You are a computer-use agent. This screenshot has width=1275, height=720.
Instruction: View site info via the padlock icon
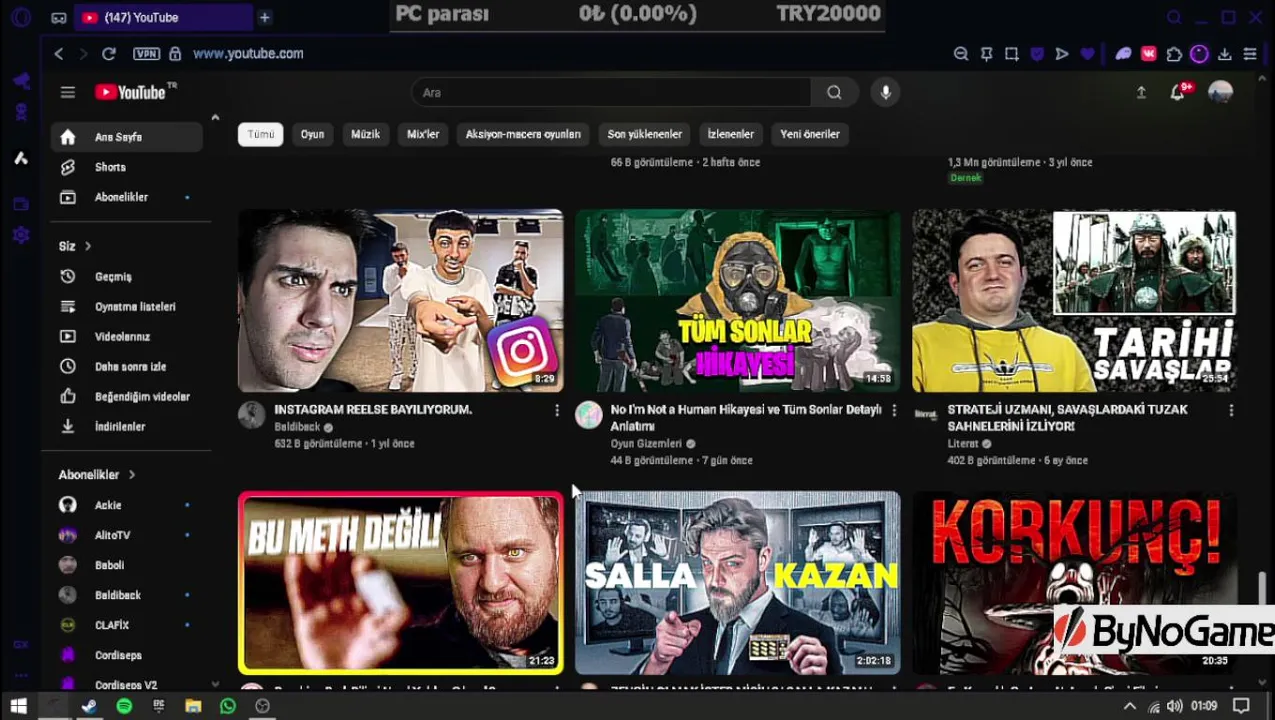(175, 54)
